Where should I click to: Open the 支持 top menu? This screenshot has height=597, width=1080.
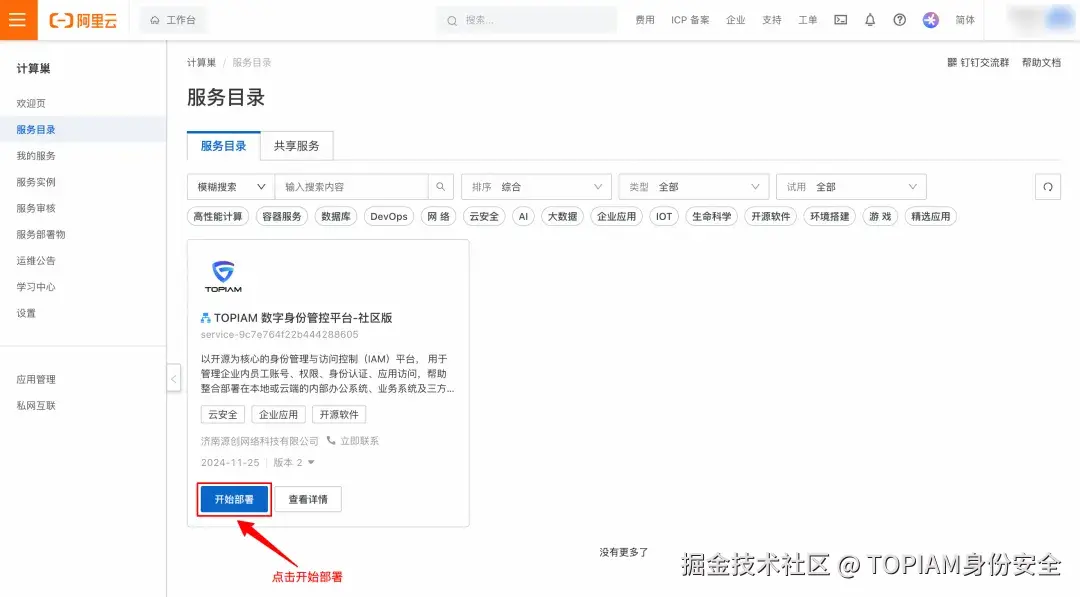(x=771, y=20)
